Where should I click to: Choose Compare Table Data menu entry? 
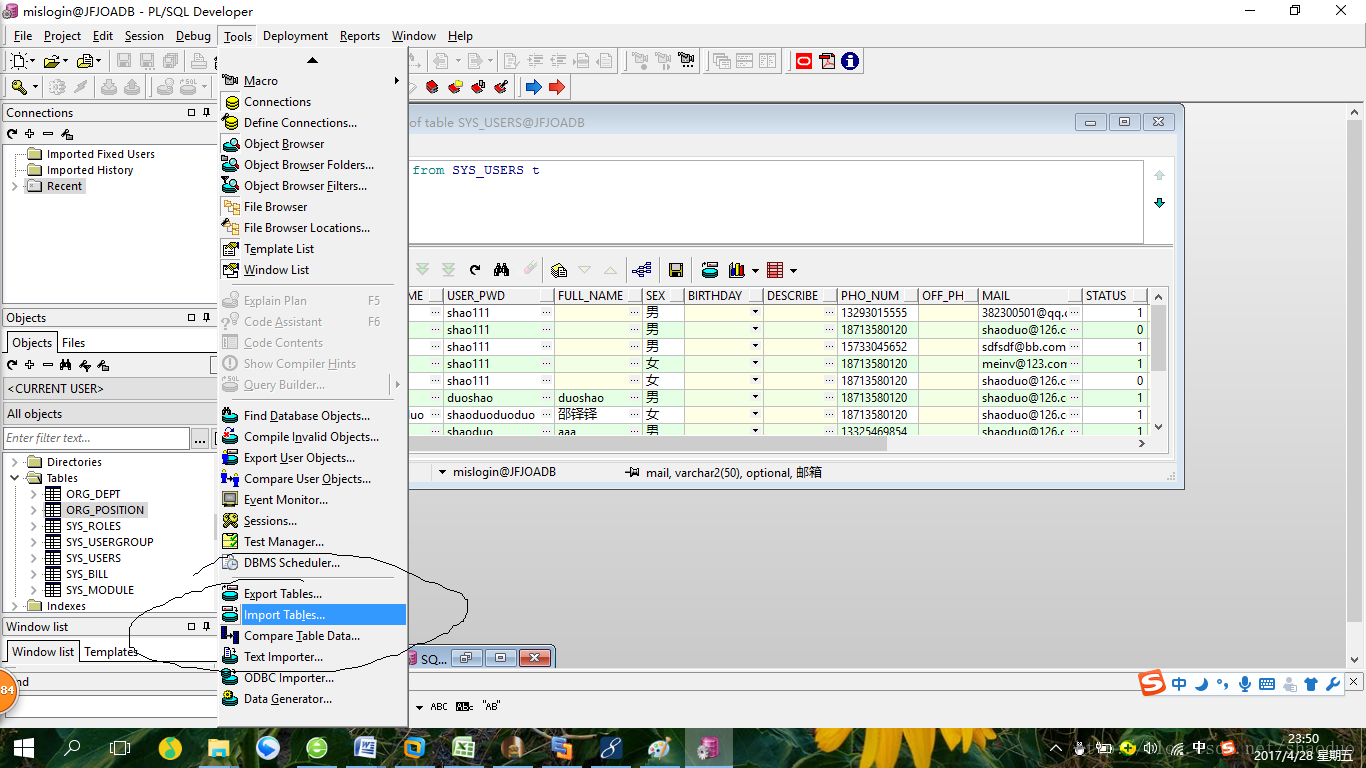[311, 636]
